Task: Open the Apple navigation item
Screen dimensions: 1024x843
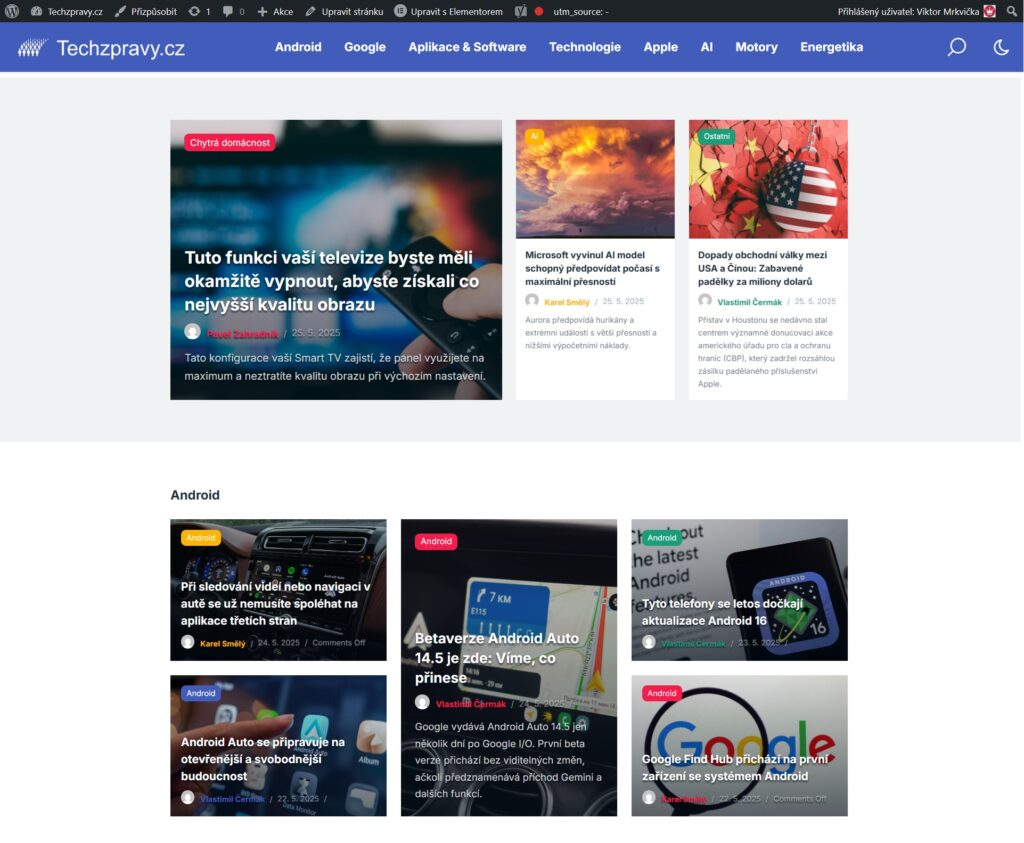Action: click(661, 47)
